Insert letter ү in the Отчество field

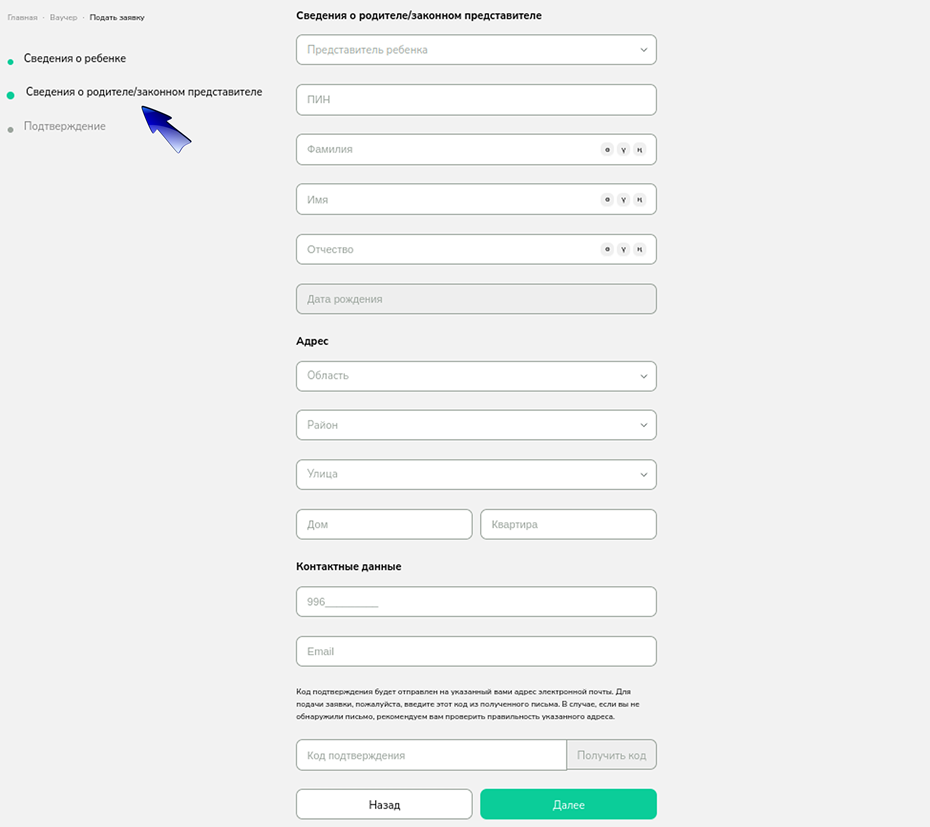click(623, 249)
